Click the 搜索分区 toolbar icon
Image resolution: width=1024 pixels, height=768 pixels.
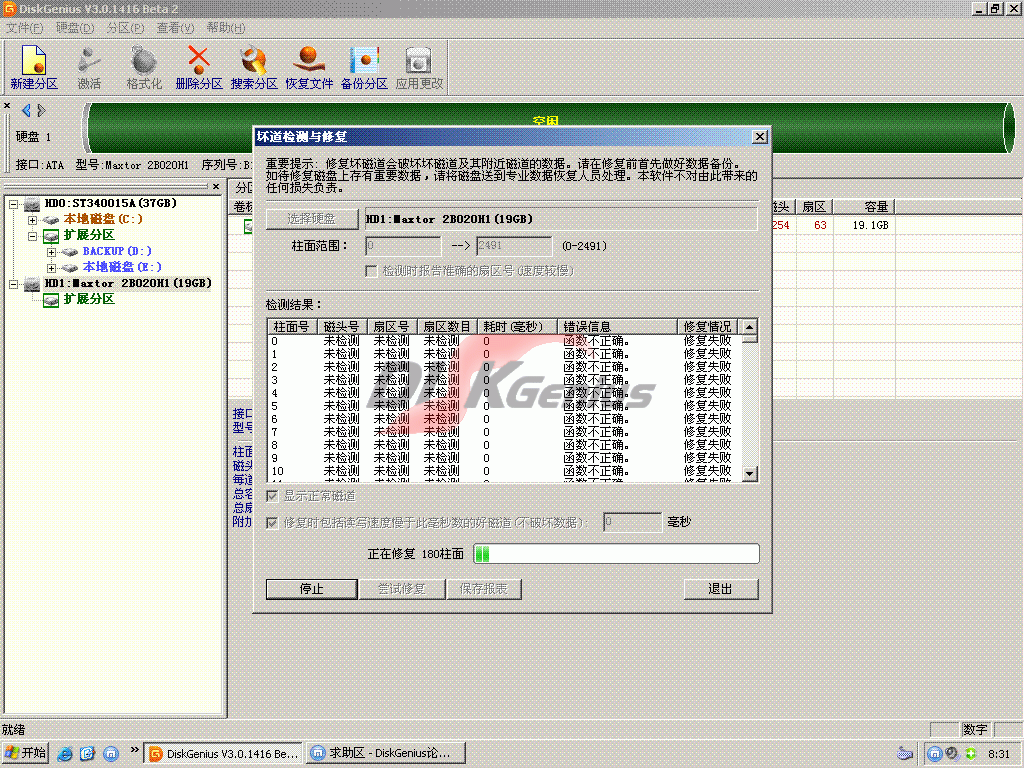254,67
